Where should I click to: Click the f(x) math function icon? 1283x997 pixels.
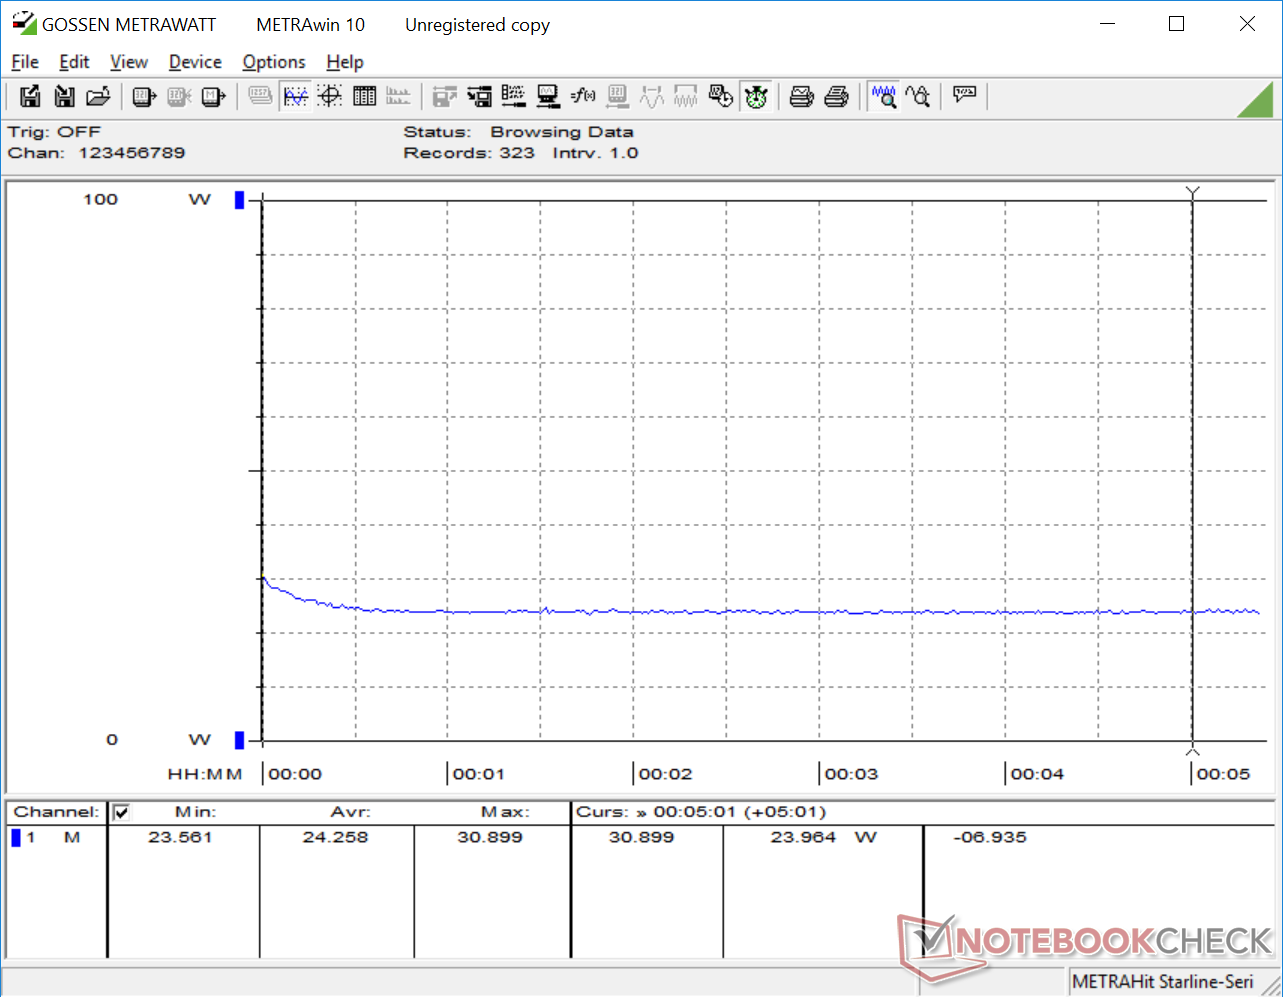coord(582,96)
